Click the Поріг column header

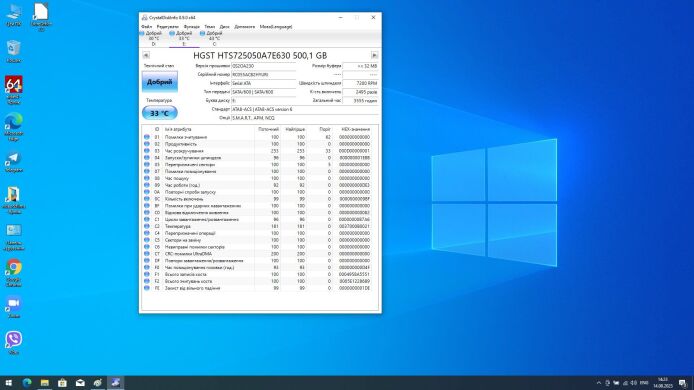coord(320,129)
